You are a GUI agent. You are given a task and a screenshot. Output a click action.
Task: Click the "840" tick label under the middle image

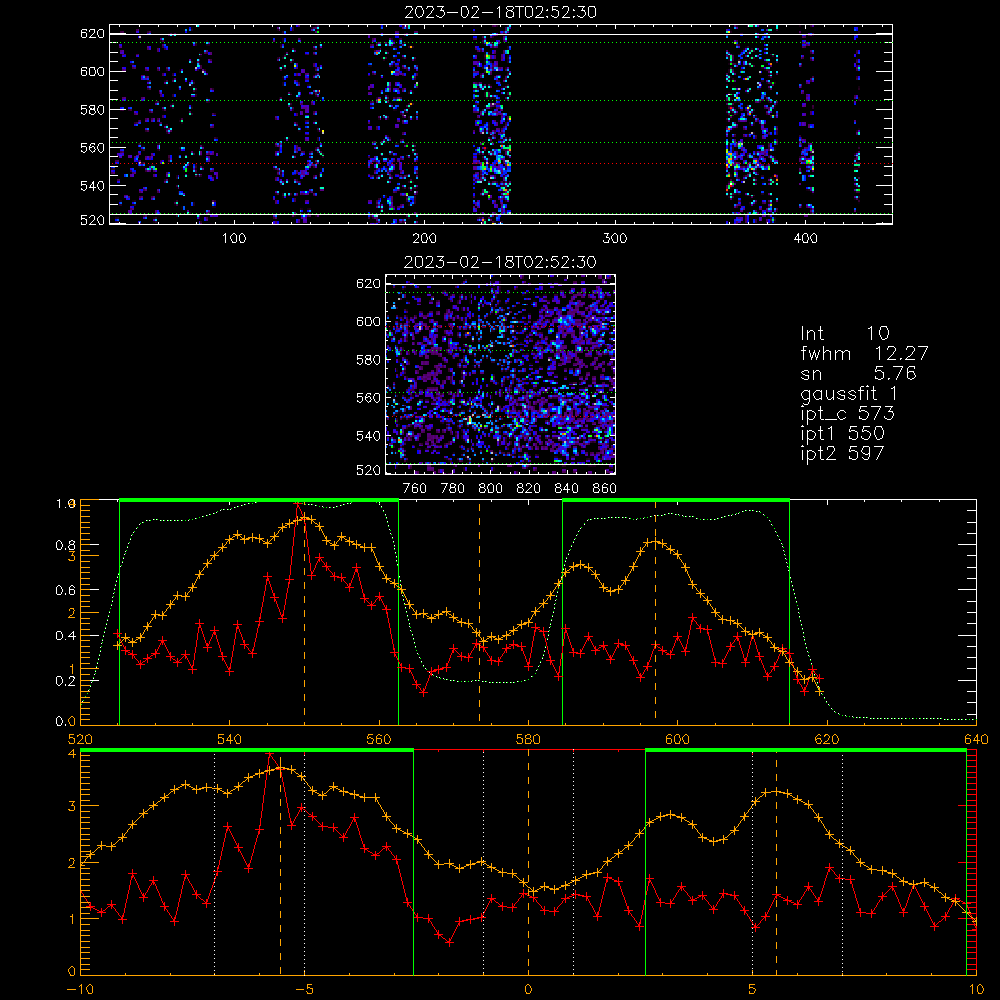(x=566, y=489)
